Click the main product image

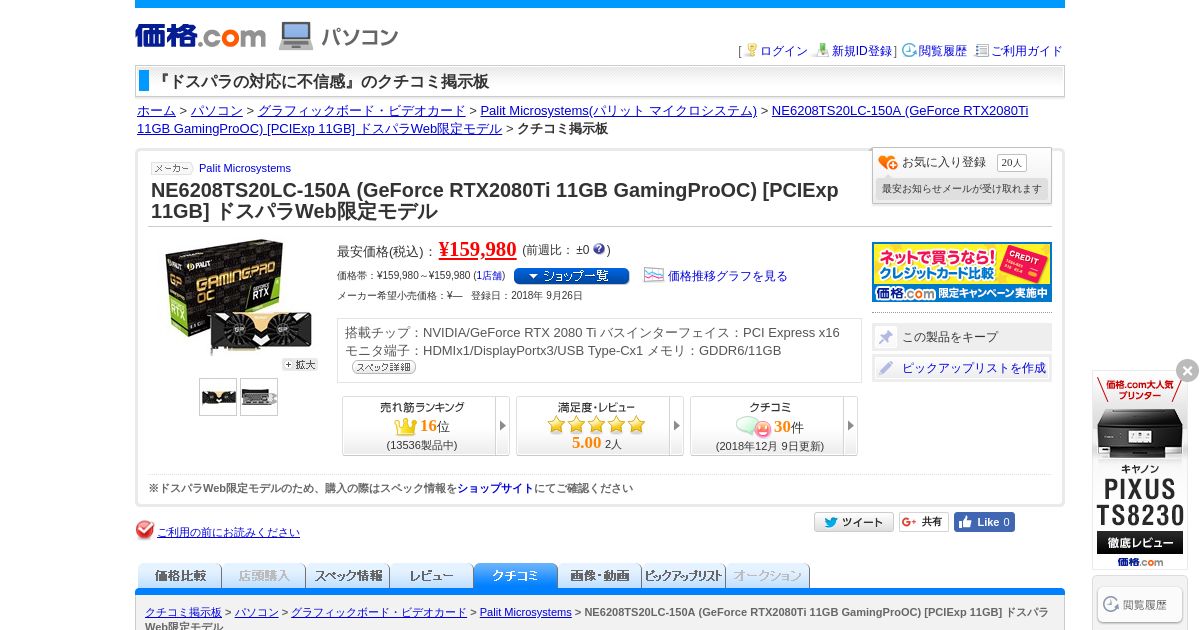click(238, 297)
